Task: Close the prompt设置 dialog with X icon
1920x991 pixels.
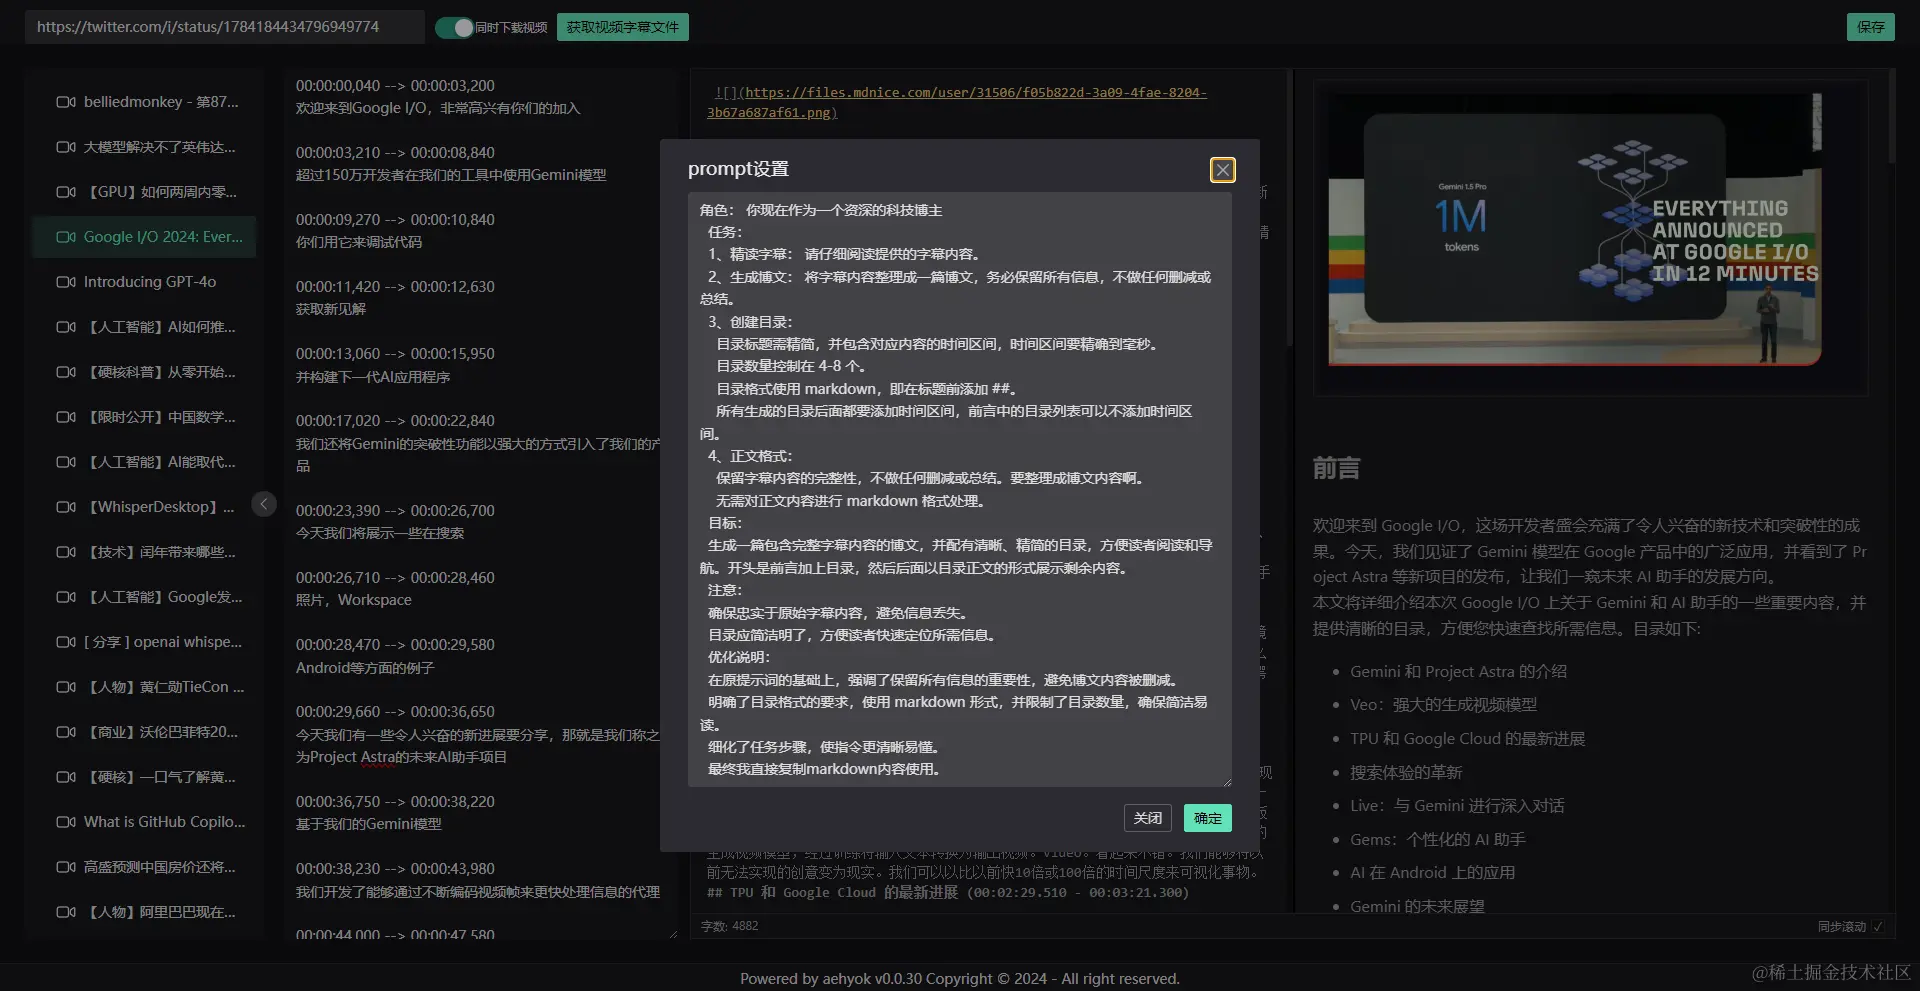Action: (1222, 170)
